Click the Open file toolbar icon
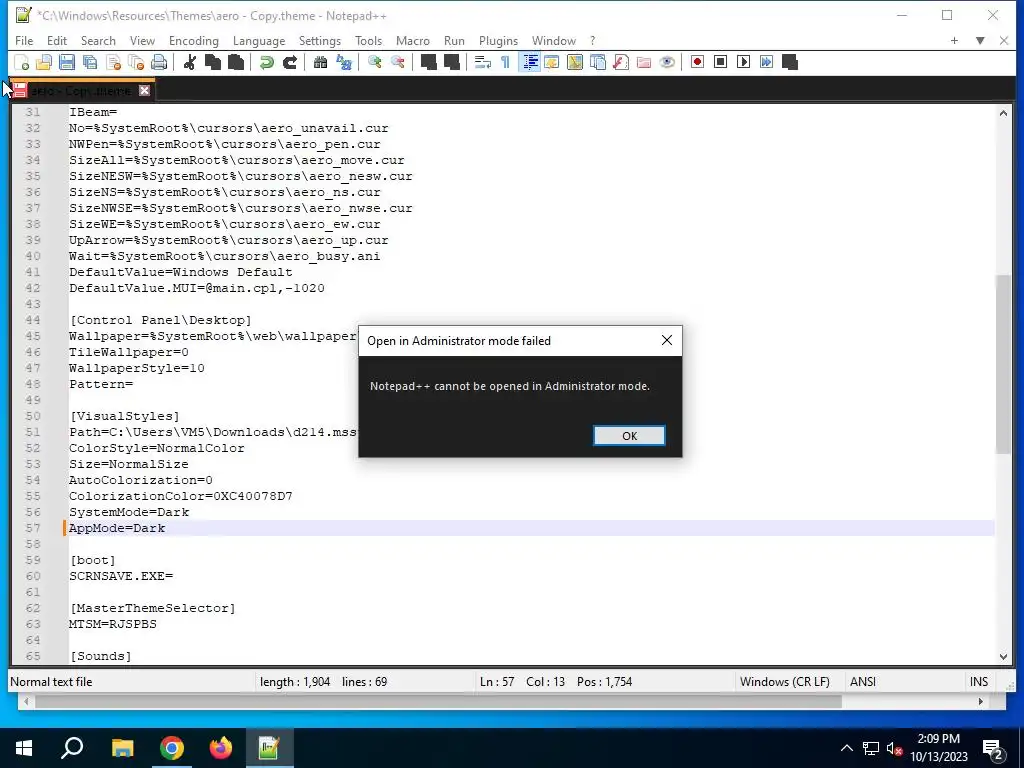Screen dimensions: 1024x768 tap(44, 62)
